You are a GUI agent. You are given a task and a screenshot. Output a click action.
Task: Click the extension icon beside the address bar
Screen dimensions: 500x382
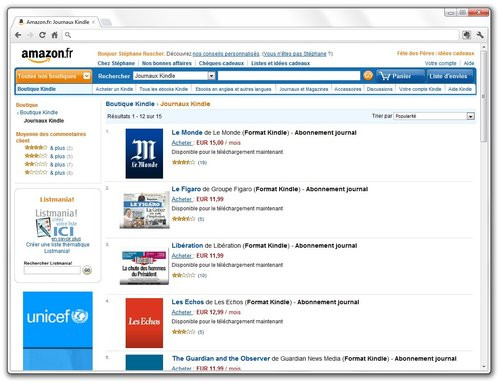click(467, 35)
